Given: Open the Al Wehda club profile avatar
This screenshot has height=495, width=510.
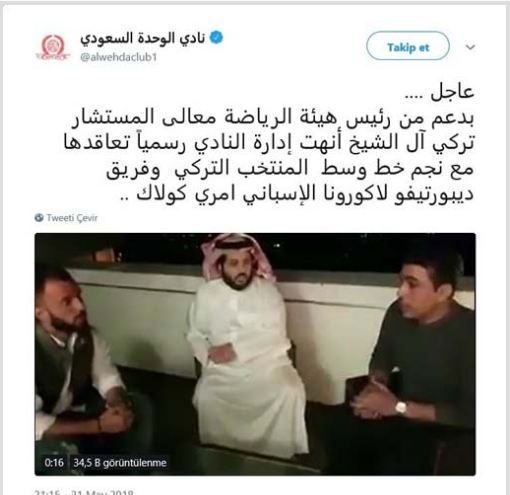Looking at the screenshot, I should click(x=53, y=47).
